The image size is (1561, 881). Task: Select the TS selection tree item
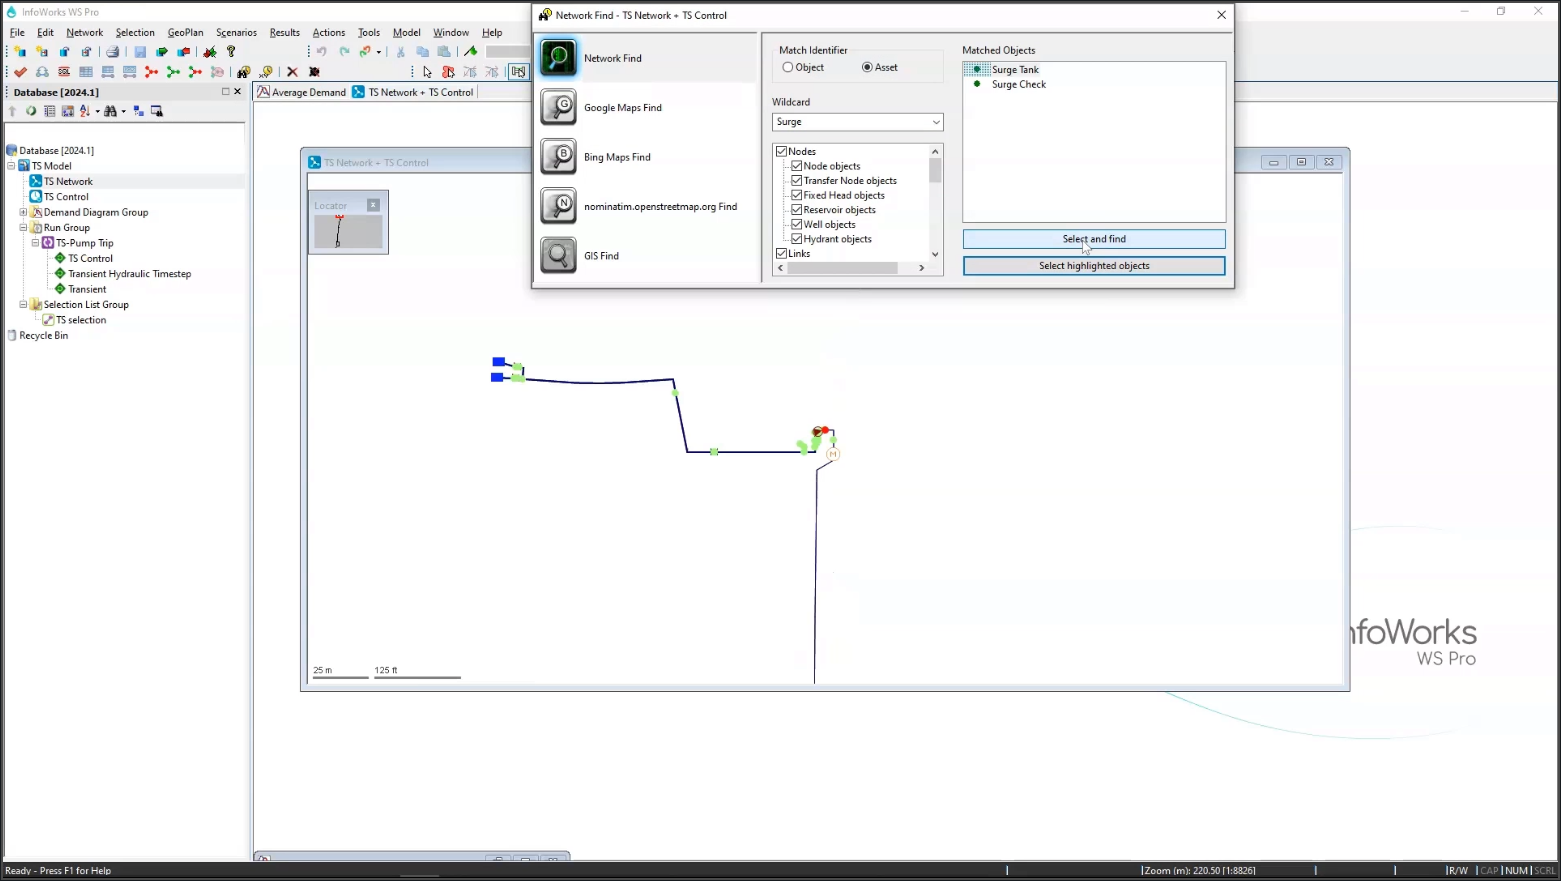(81, 320)
